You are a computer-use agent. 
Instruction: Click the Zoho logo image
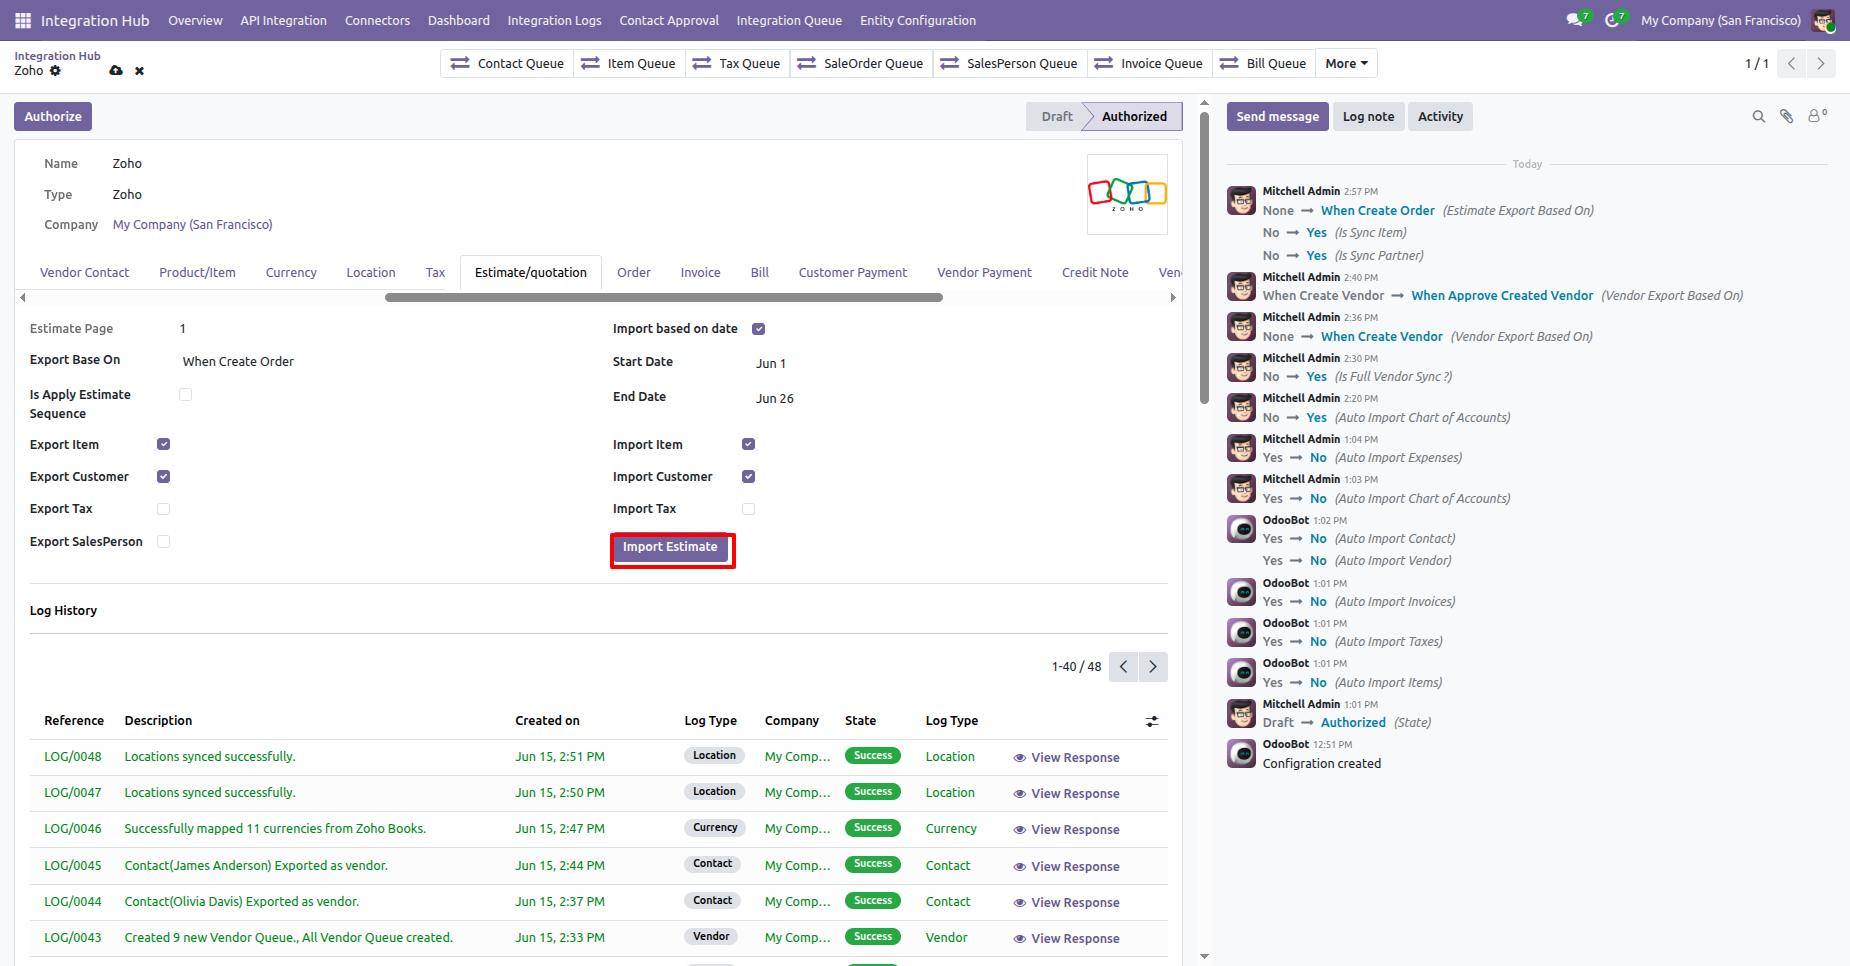click(x=1127, y=194)
